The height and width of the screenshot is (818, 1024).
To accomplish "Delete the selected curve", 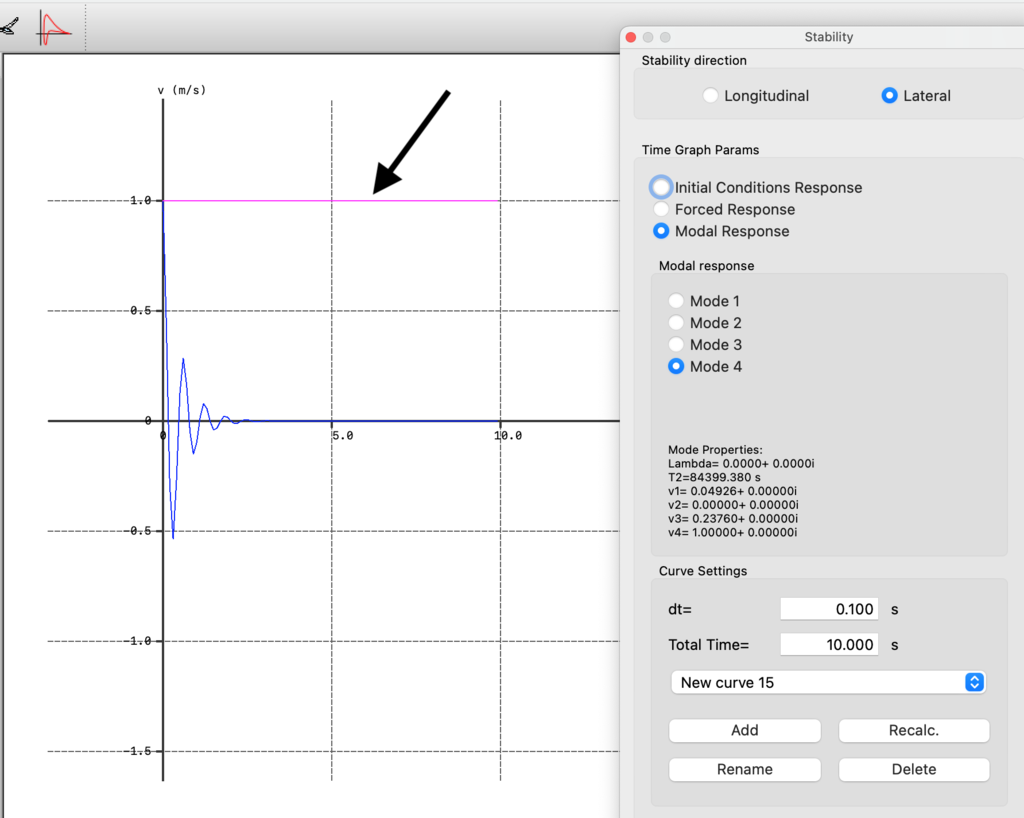I will click(x=913, y=769).
